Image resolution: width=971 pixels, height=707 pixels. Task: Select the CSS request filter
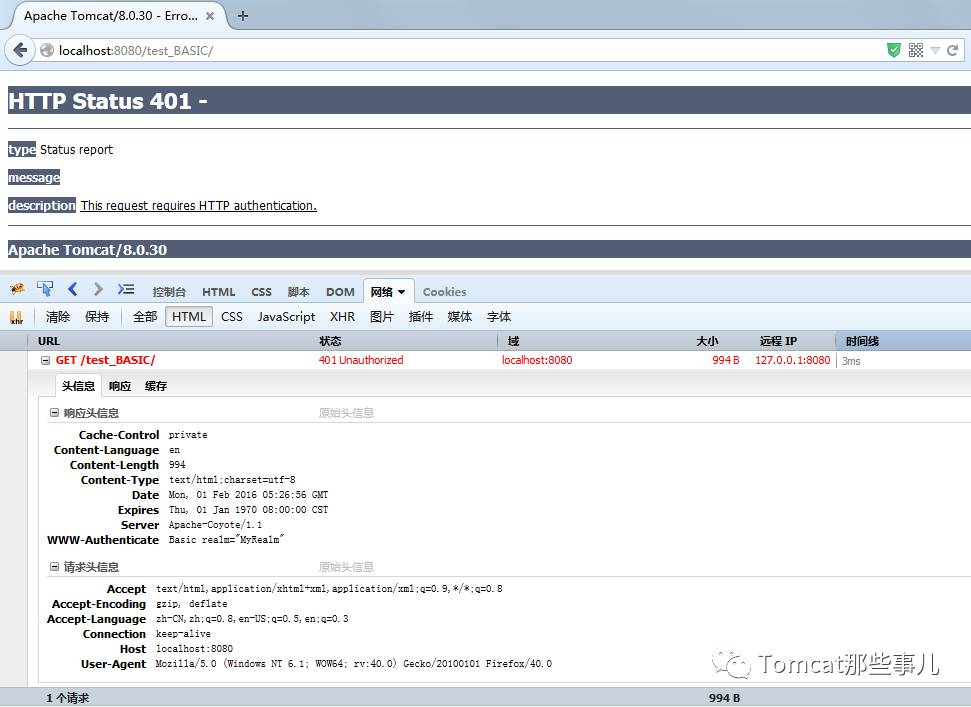pyautogui.click(x=232, y=317)
